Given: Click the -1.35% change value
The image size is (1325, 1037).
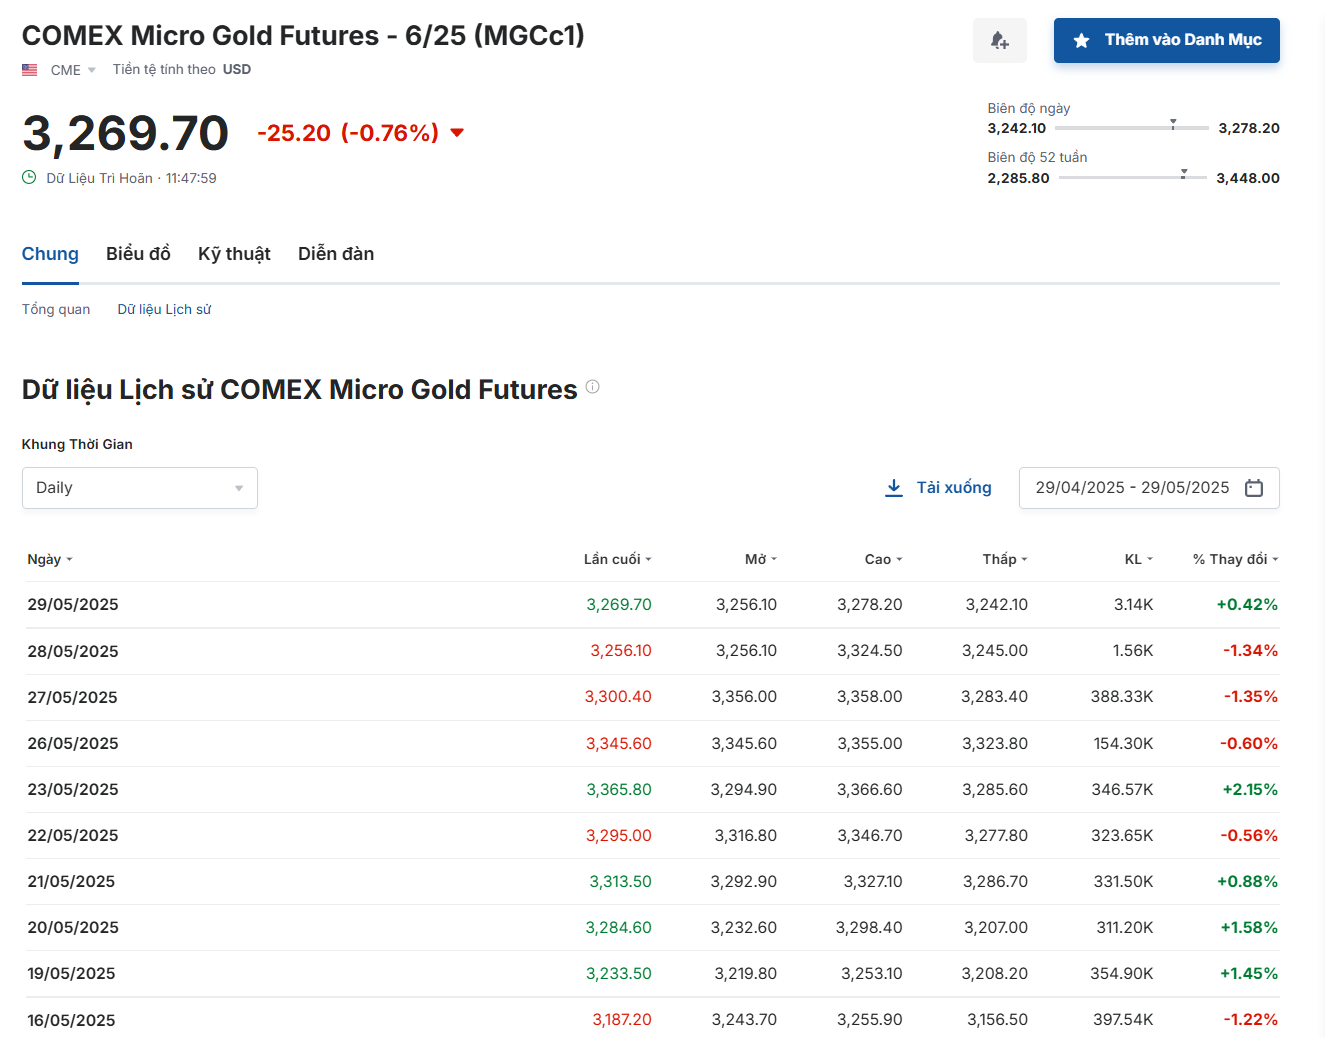Looking at the screenshot, I should tap(1251, 697).
